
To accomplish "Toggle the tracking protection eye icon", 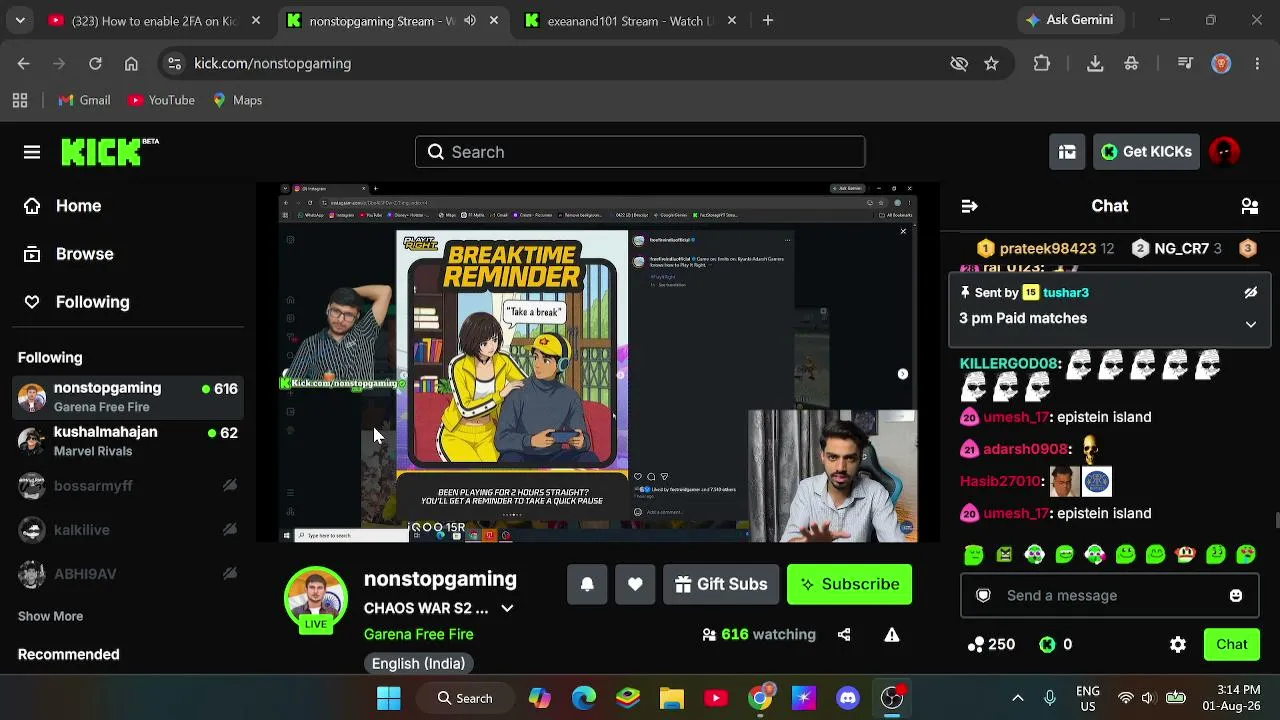I will 959,63.
